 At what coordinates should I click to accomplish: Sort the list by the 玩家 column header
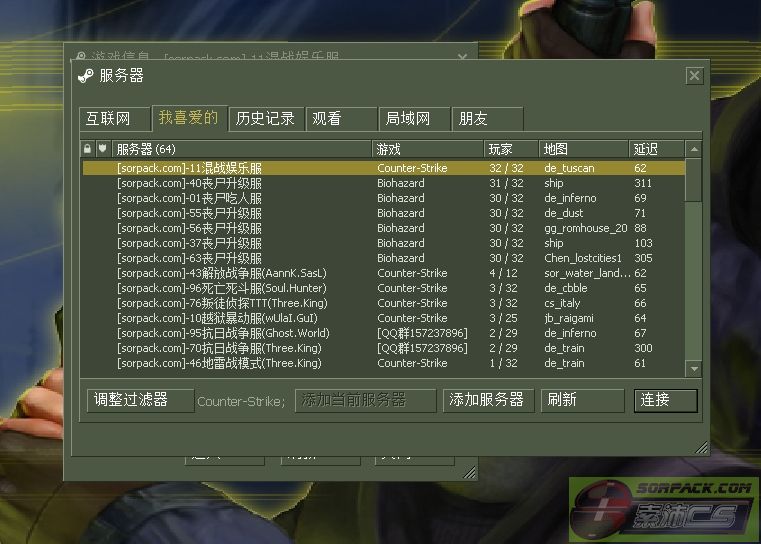tap(511, 149)
